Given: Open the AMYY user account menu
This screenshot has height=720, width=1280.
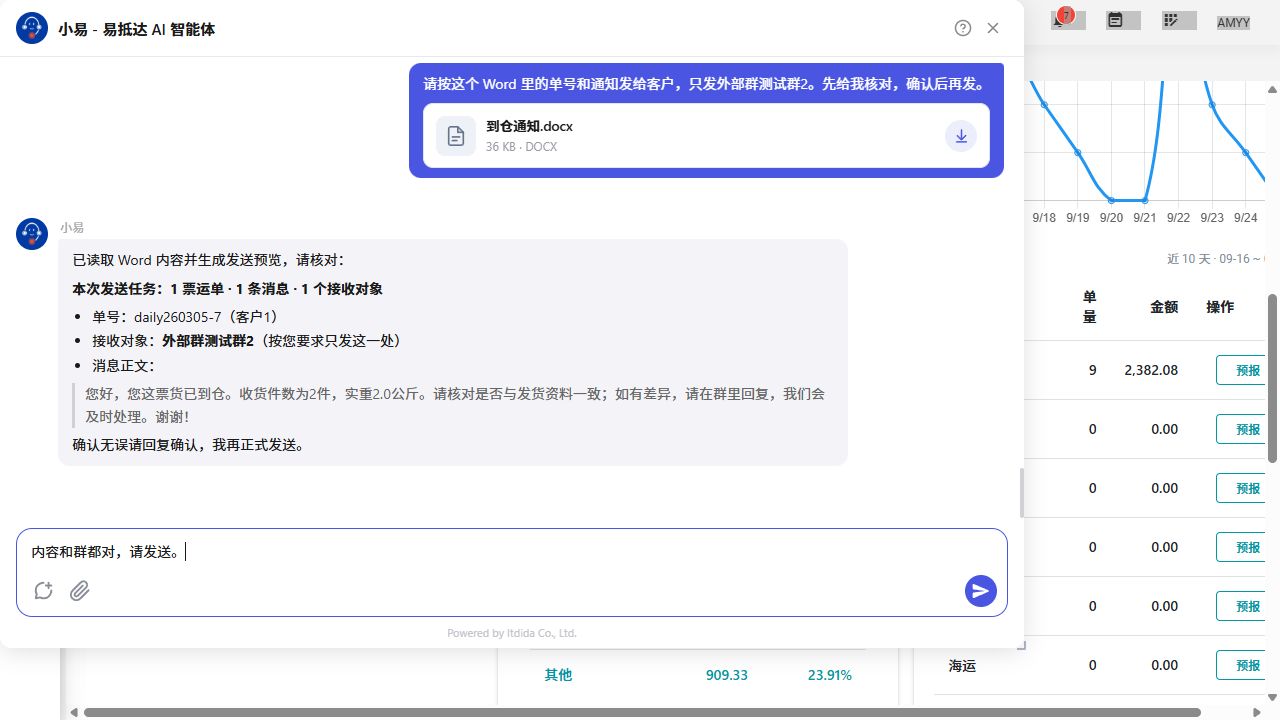Looking at the screenshot, I should point(1233,22).
